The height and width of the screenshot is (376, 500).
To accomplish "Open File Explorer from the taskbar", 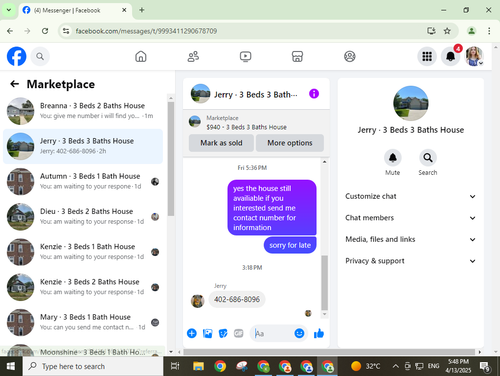I will (x=198, y=366).
